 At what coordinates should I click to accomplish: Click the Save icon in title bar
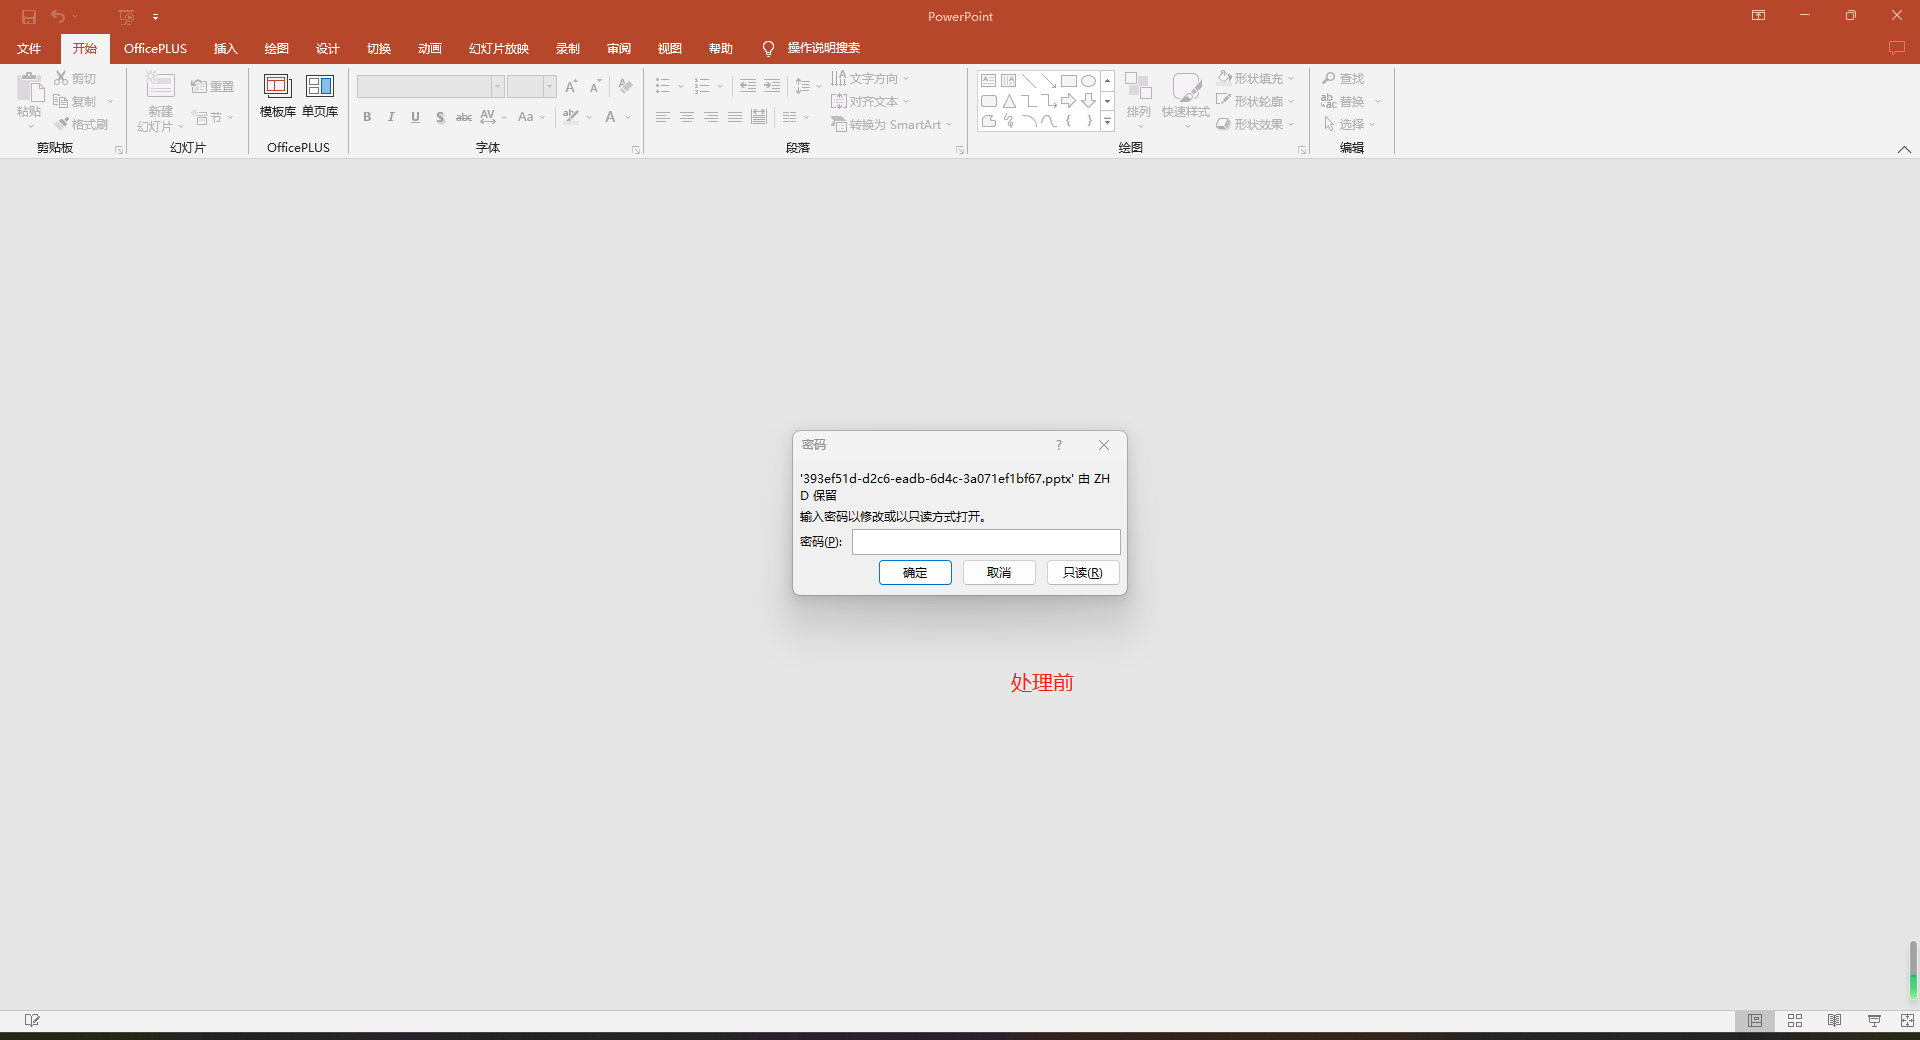29,17
